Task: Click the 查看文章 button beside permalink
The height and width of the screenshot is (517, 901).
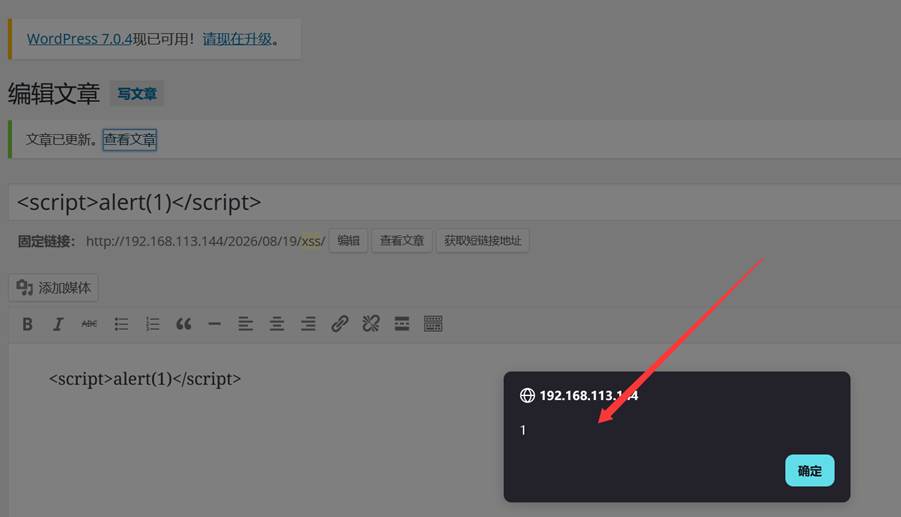Action: (402, 241)
